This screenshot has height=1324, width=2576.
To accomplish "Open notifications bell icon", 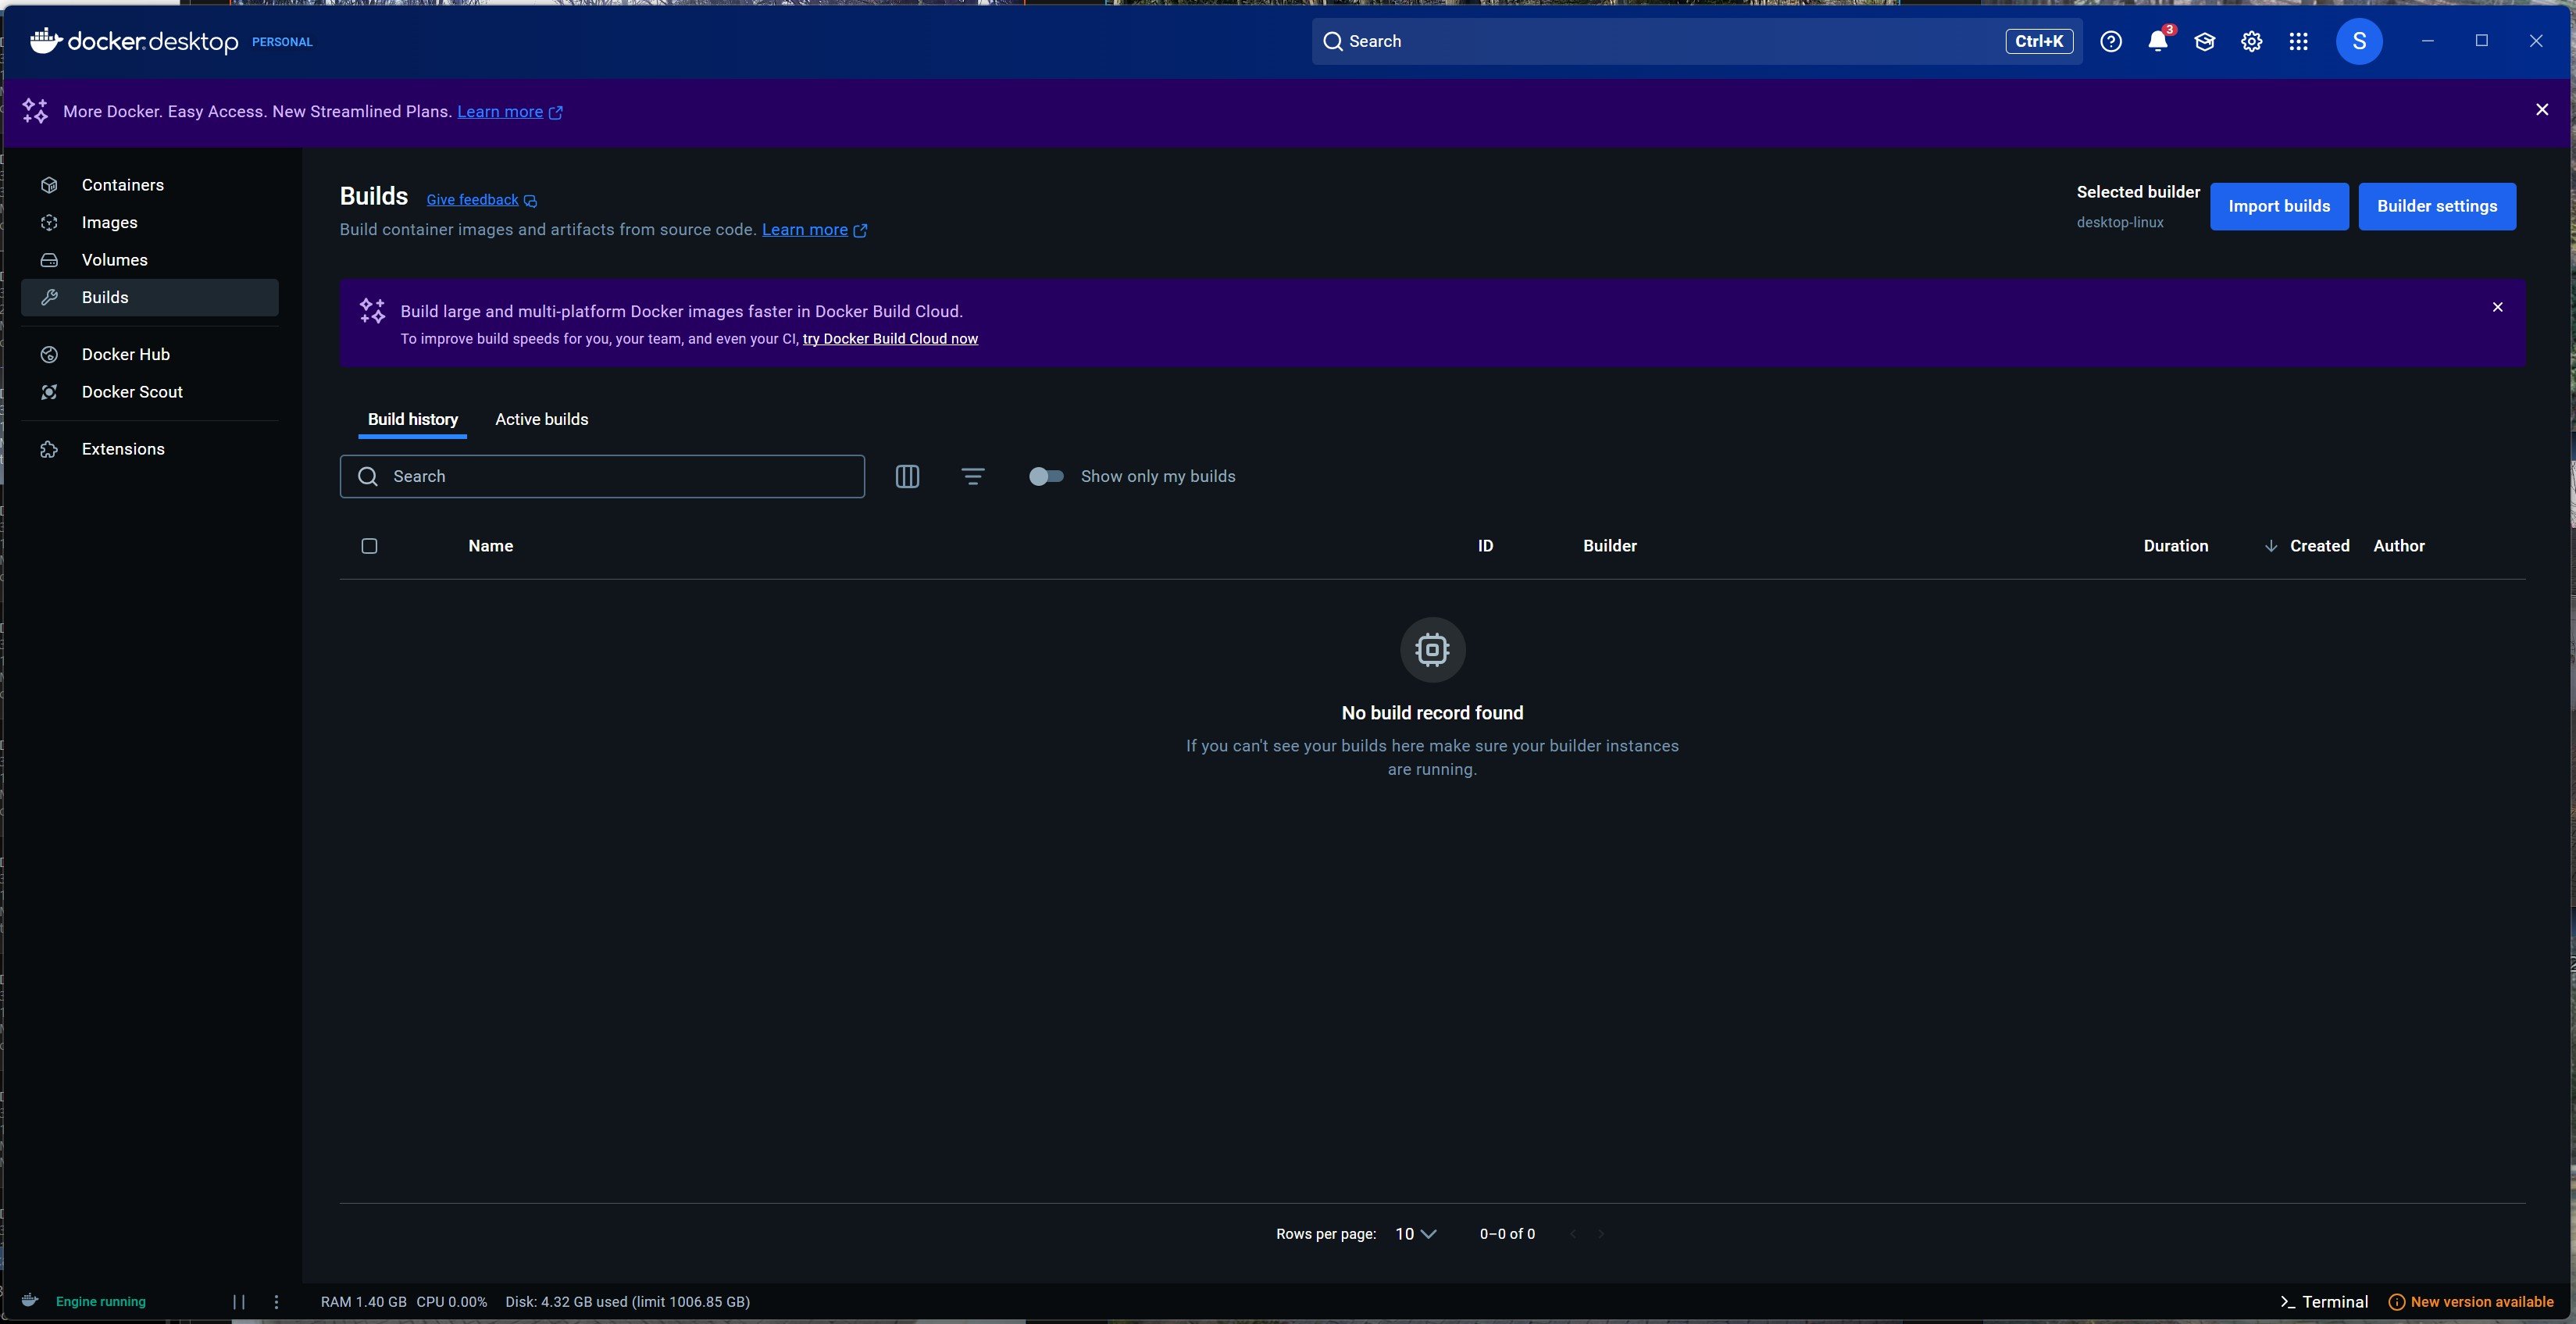I will [2158, 41].
